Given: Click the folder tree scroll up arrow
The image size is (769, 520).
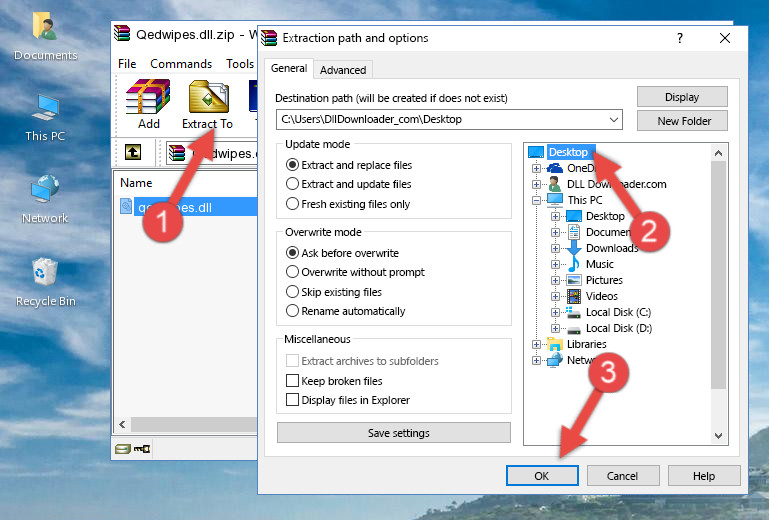Looking at the screenshot, I should (718, 153).
